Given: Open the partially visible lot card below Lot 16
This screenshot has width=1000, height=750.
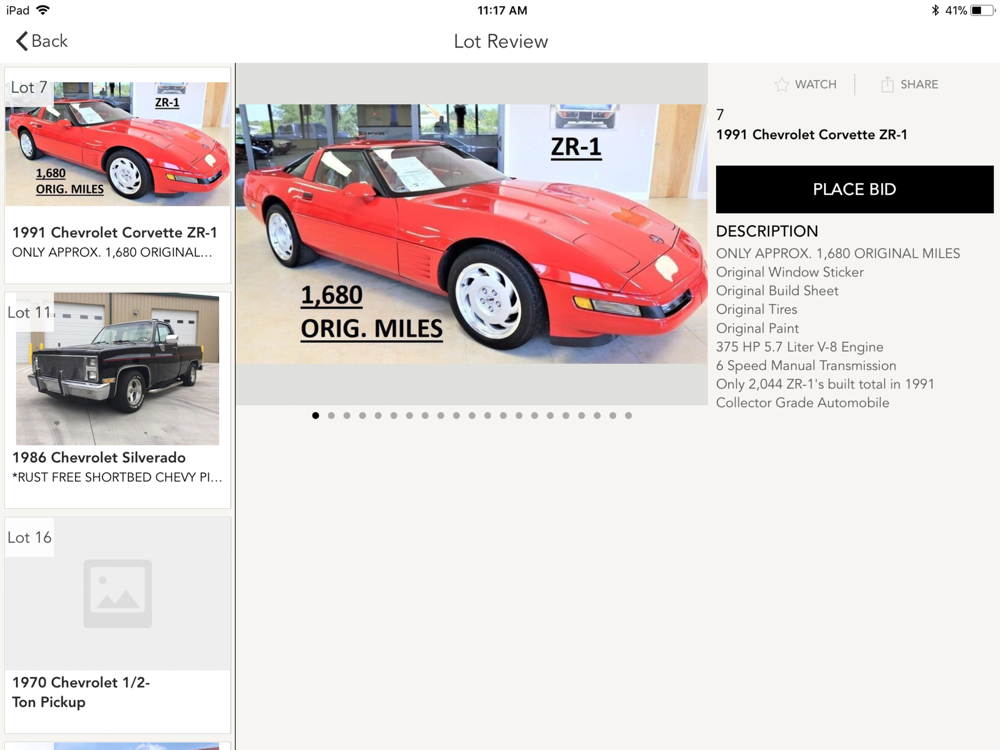Looking at the screenshot, I should tap(117, 746).
